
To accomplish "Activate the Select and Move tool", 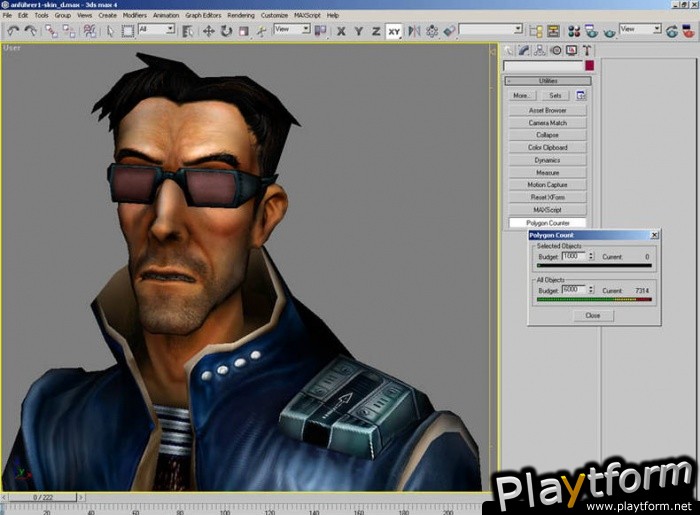I will 208,31.
